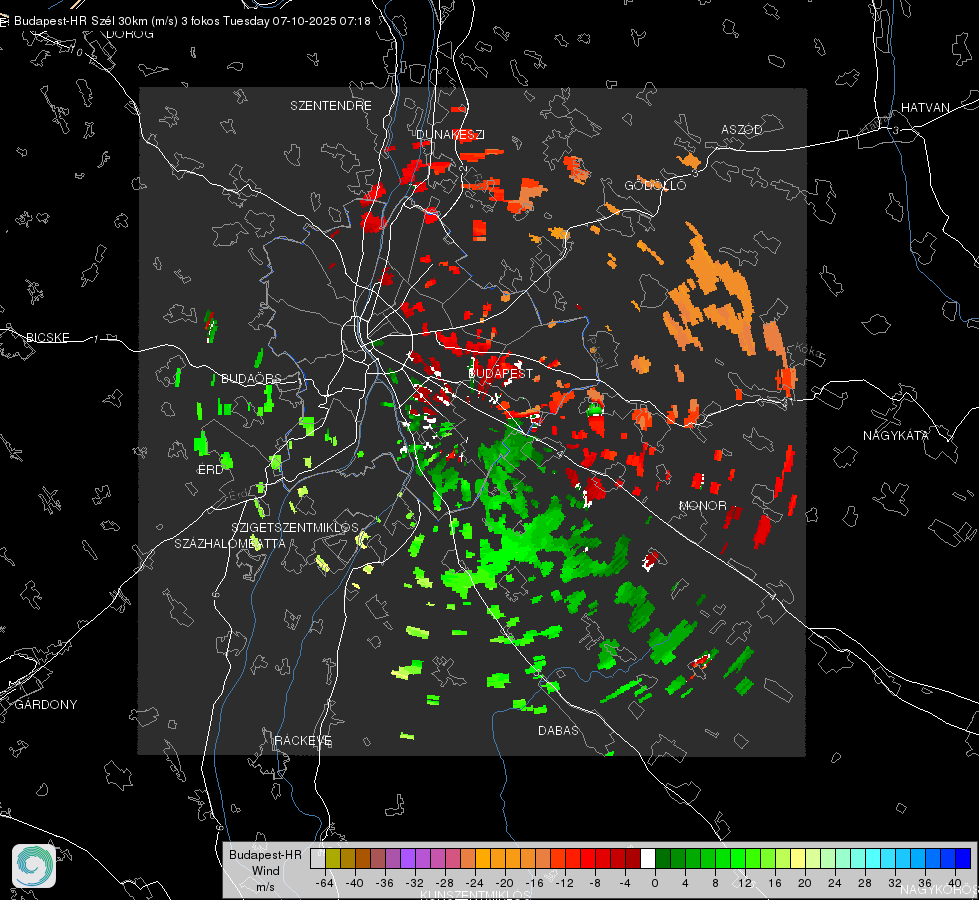
Task: Click the '20' legend scale value
Action: (804, 883)
